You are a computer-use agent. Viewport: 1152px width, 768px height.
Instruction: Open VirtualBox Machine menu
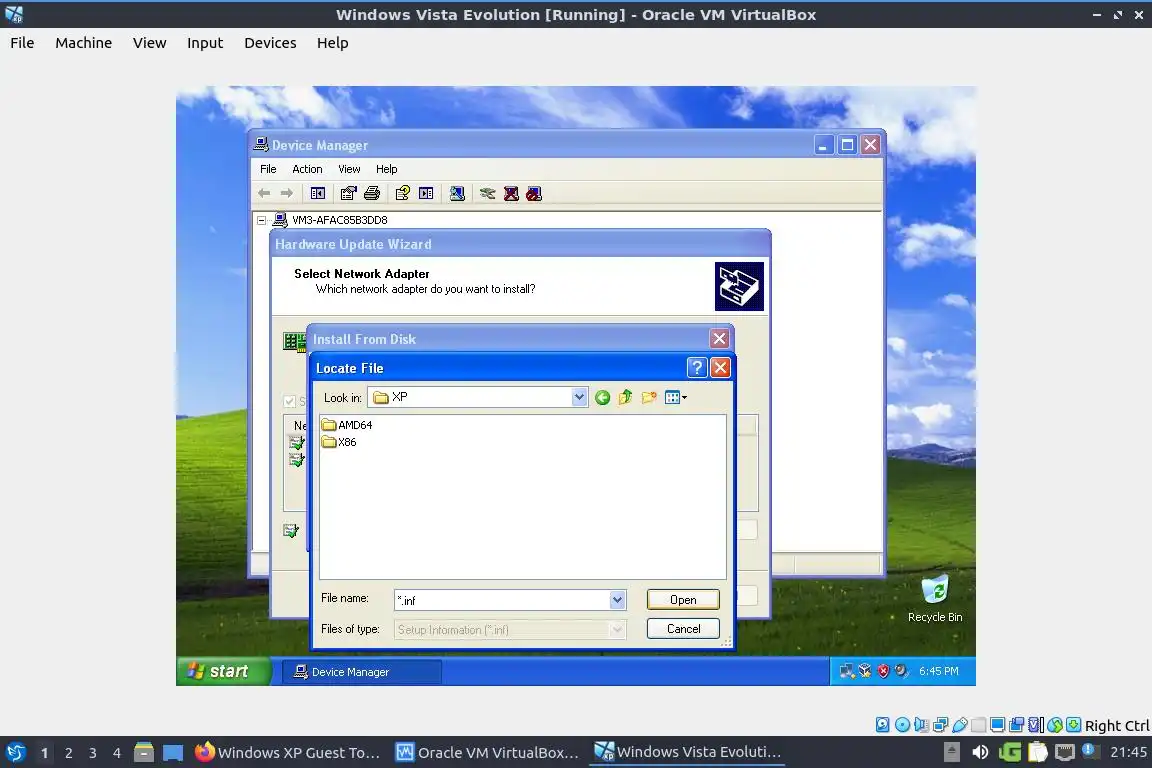pyautogui.click(x=84, y=43)
